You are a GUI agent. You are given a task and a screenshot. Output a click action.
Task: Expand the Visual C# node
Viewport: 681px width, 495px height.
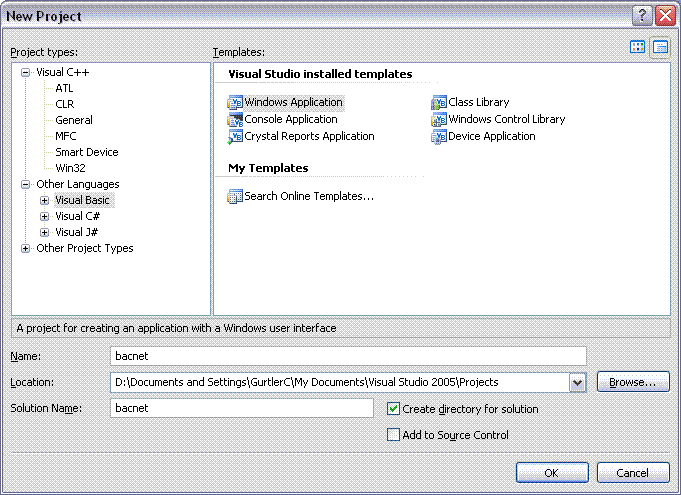[44, 216]
